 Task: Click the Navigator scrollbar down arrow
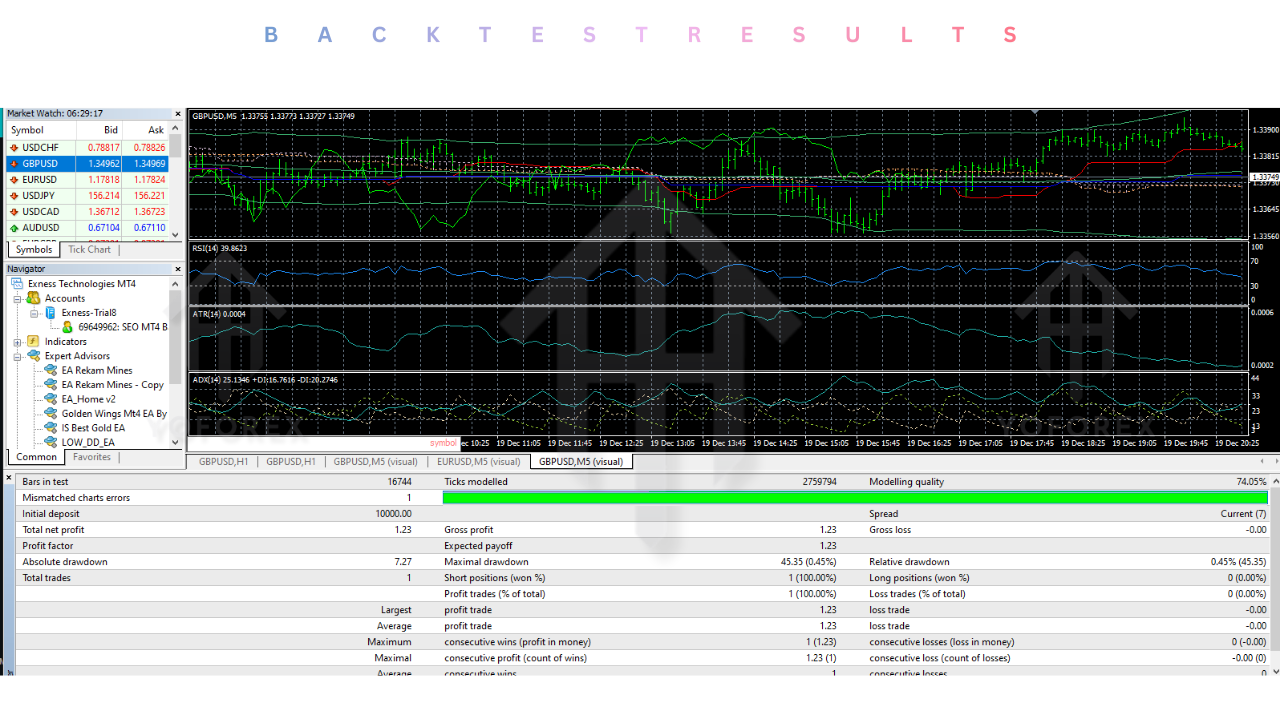(174, 443)
